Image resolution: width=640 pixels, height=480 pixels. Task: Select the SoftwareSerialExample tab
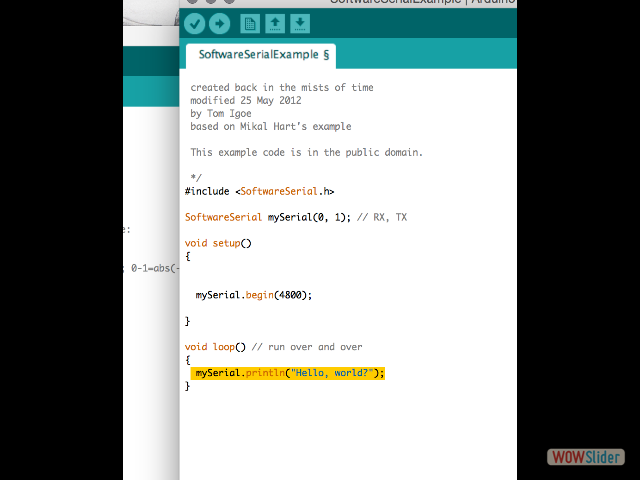(261, 56)
